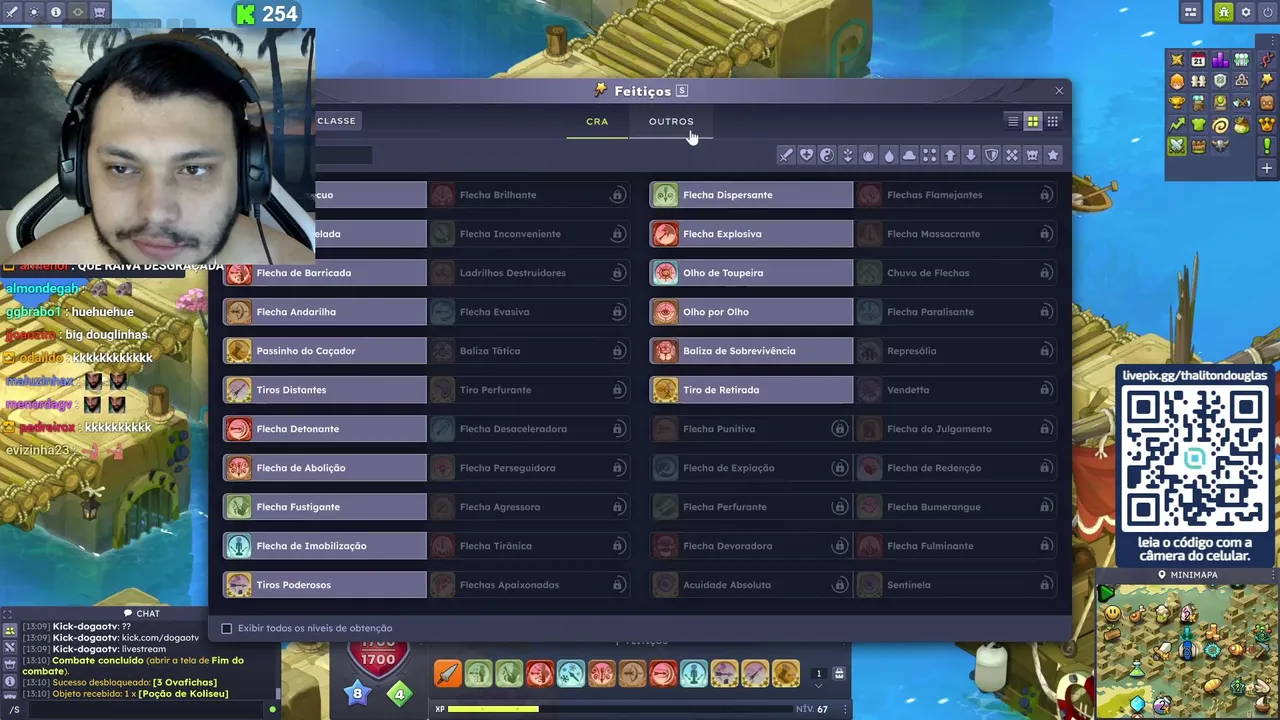Toggle the up-arrow buff filter
The height and width of the screenshot is (720, 1280).
coord(950,155)
